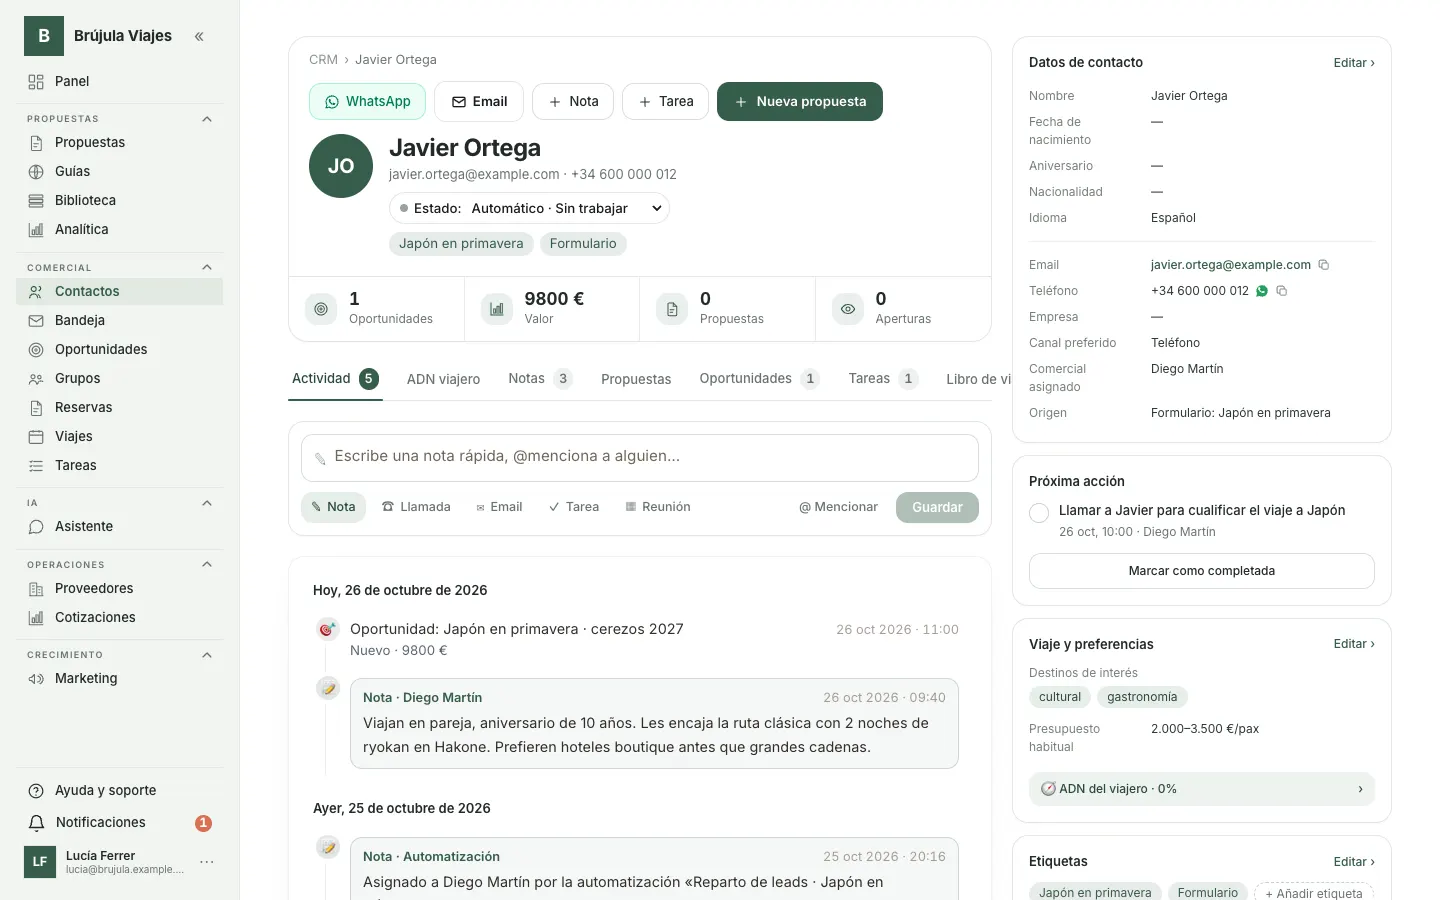Switch to the ADN viajero tab
The width and height of the screenshot is (1440, 900).
point(443,379)
